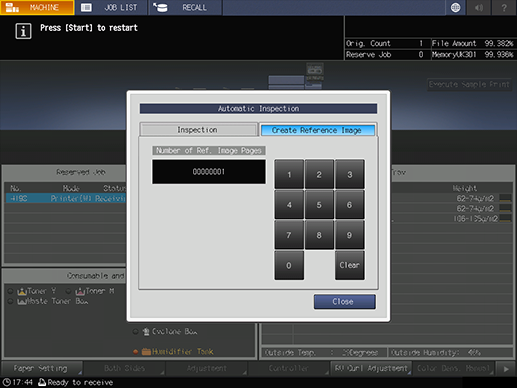The image size is (517, 388).
Task: Open the RECALL tab
Action: click(x=185, y=7)
